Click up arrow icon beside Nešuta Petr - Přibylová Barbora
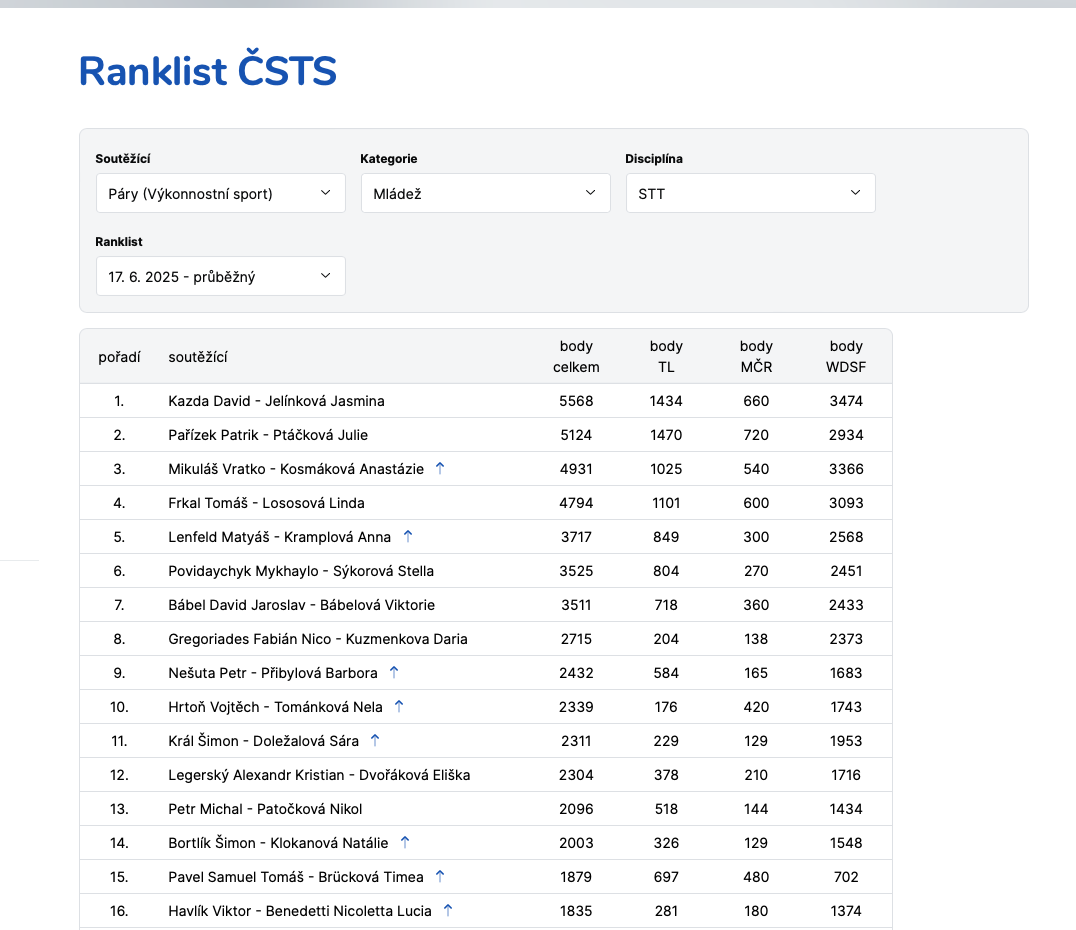 (394, 672)
